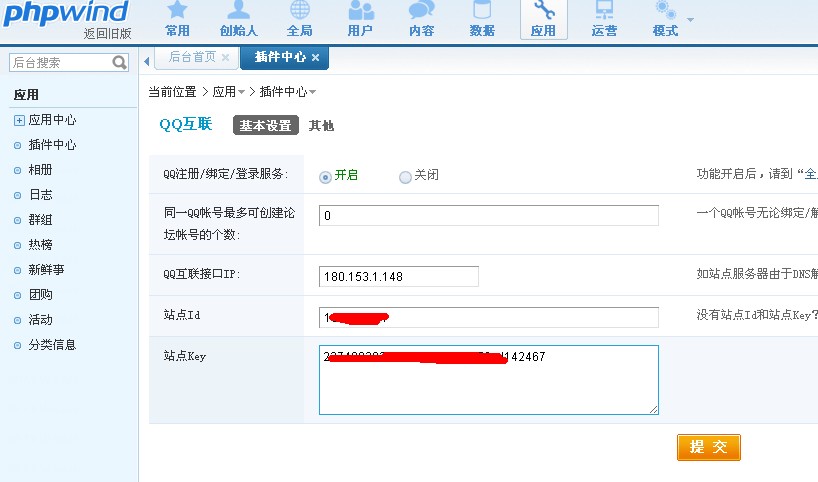The image size is (818, 482).
Task: Select the 开启 radio button
Action: (x=325, y=177)
